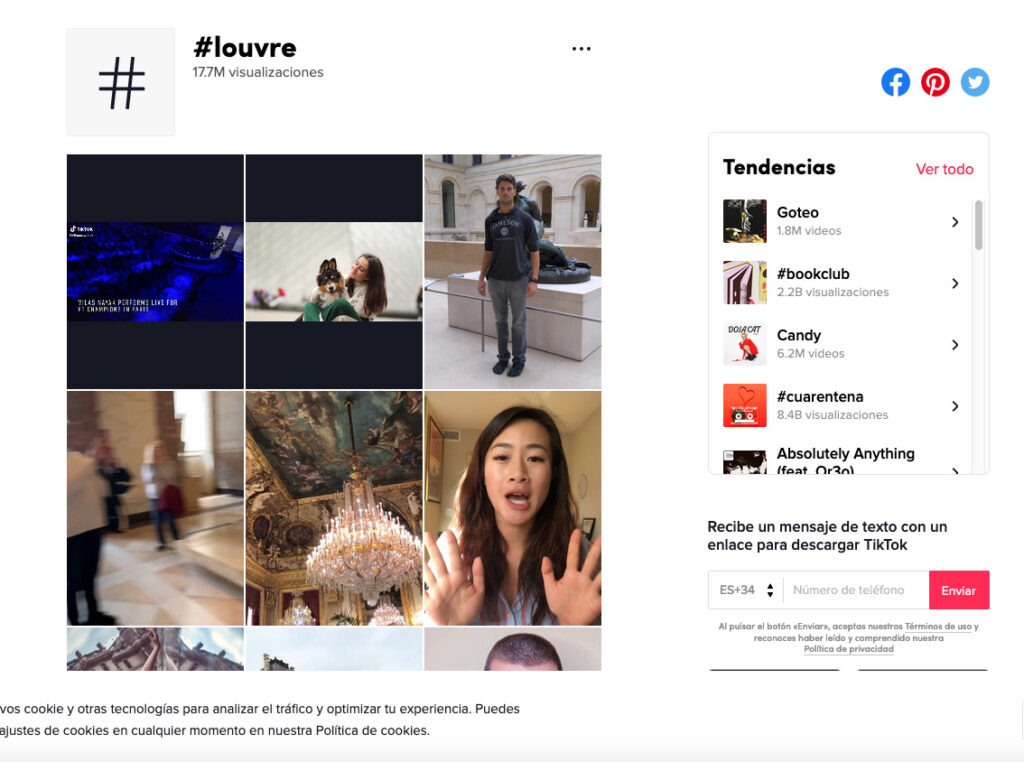Click the large hashtag icon for #louvre
Image resolution: width=1024 pixels, height=762 pixels.
[121, 82]
